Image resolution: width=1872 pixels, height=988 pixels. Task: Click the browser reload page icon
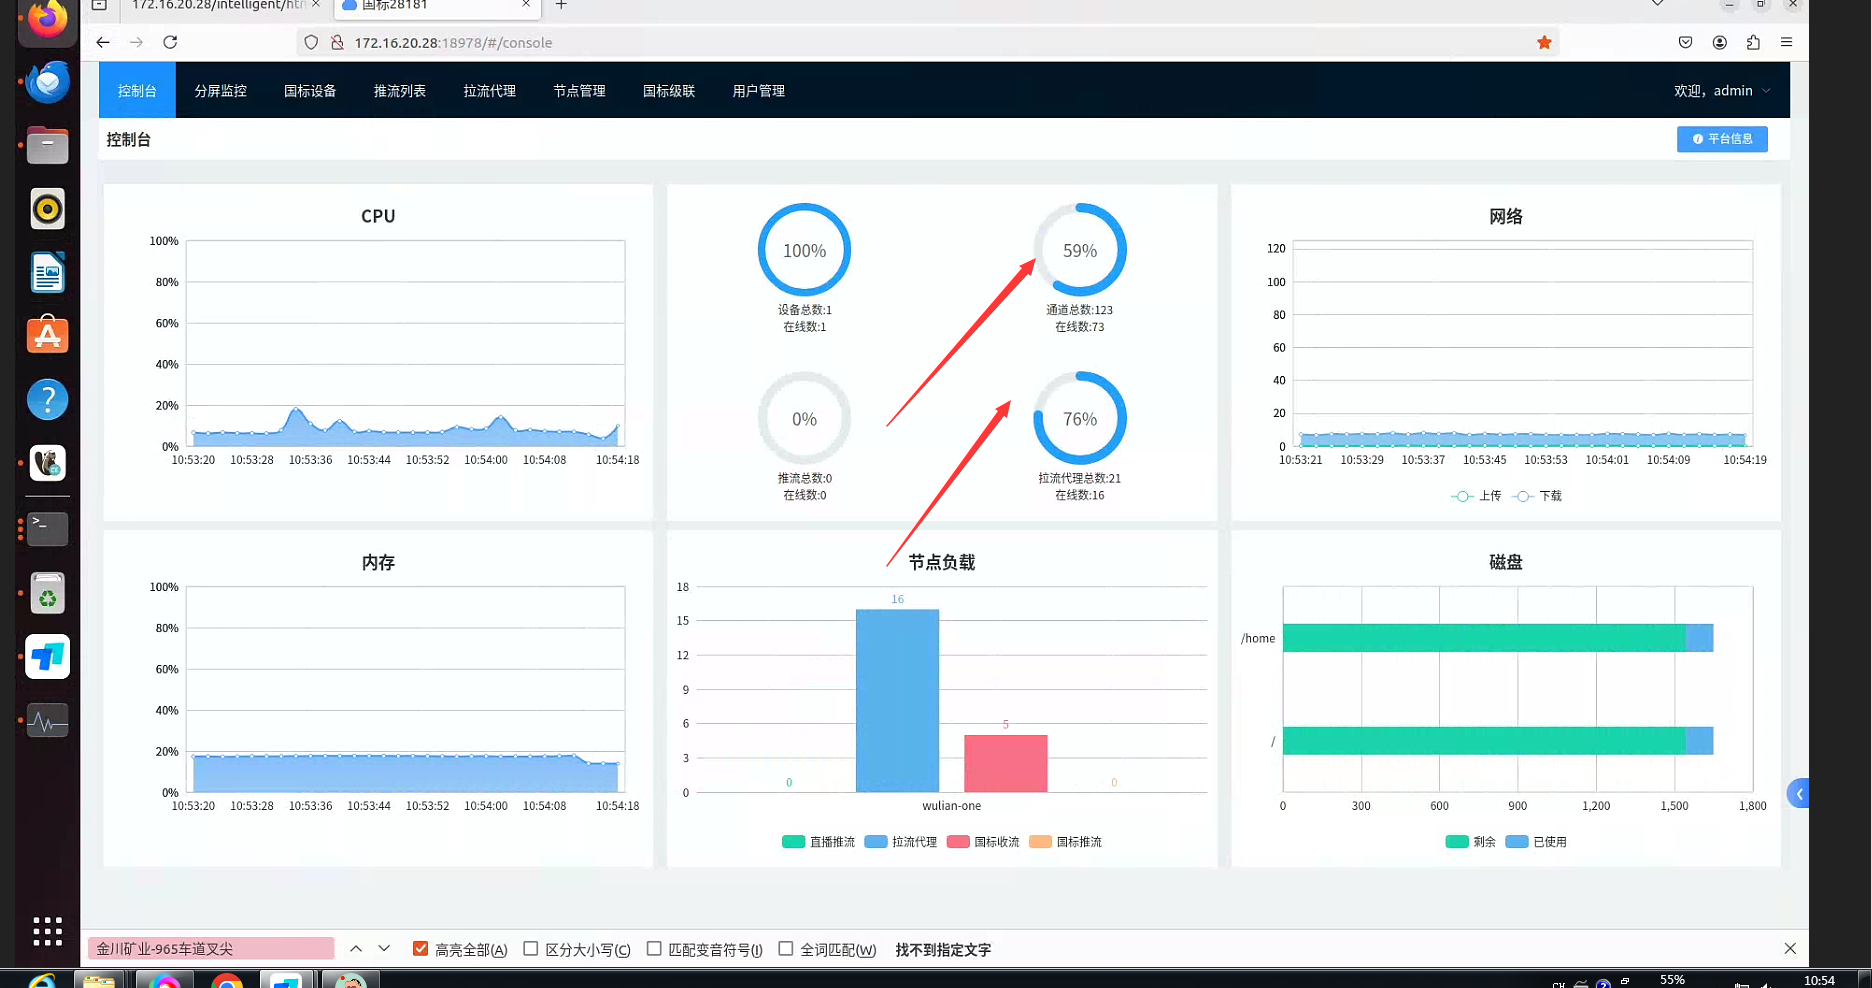point(170,42)
